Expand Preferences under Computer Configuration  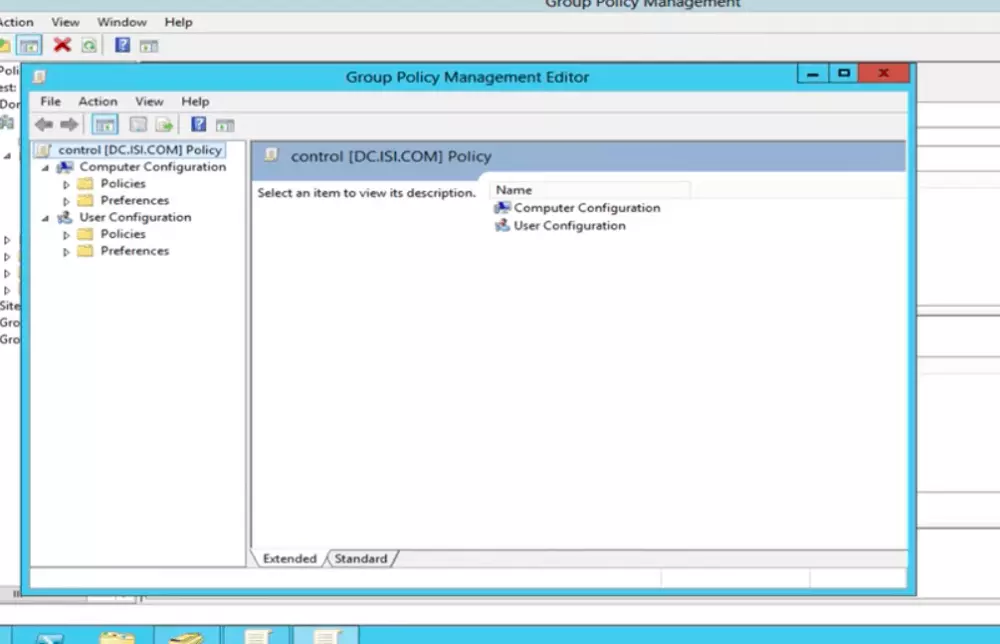tap(66, 201)
